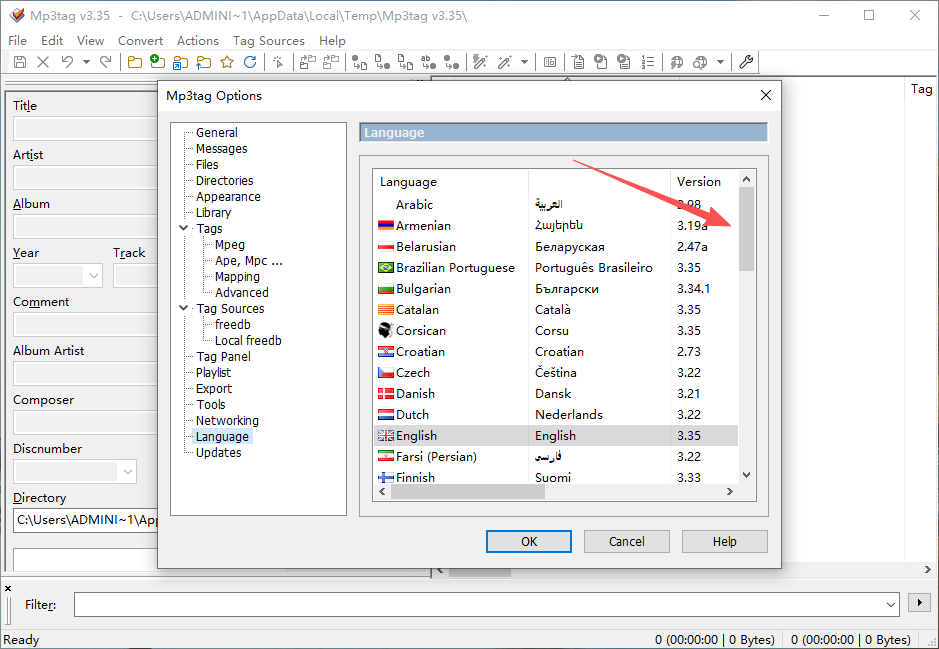Screen dimensions: 939x649
Task: Open the Quick Actions dropdown arrow
Action: pyautogui.click(x=525, y=62)
